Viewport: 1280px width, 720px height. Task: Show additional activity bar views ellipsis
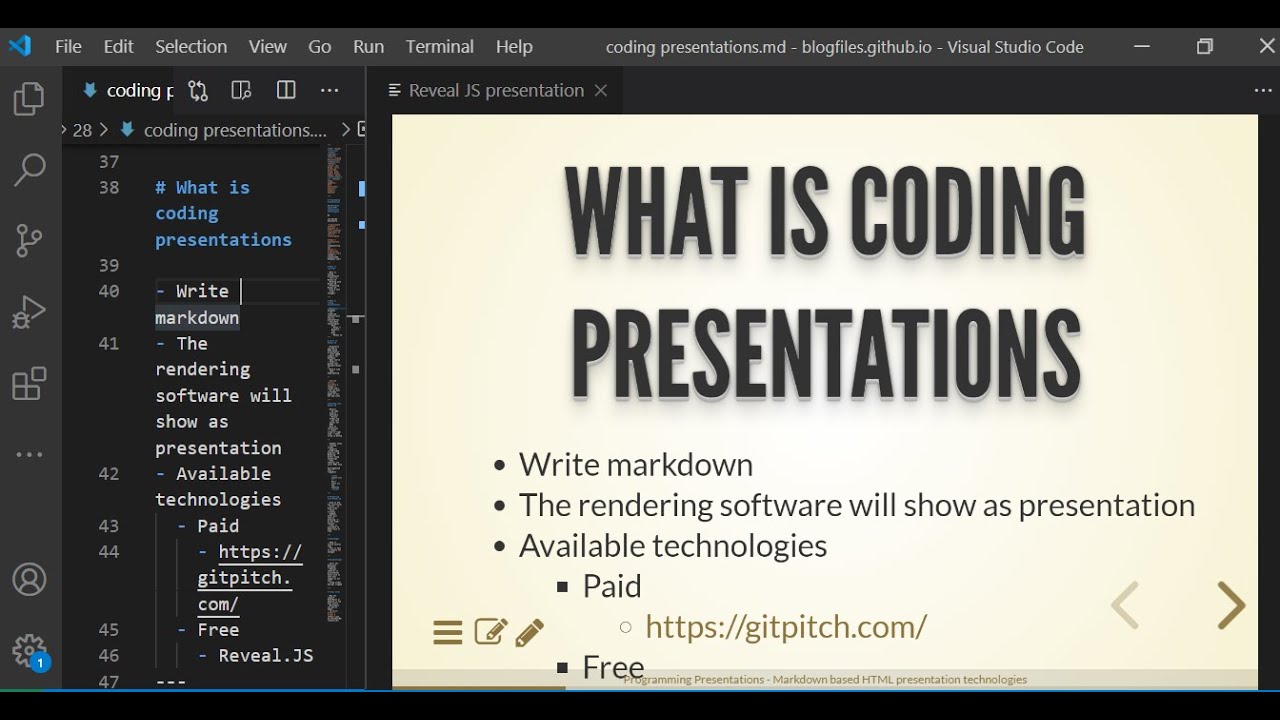coord(29,454)
